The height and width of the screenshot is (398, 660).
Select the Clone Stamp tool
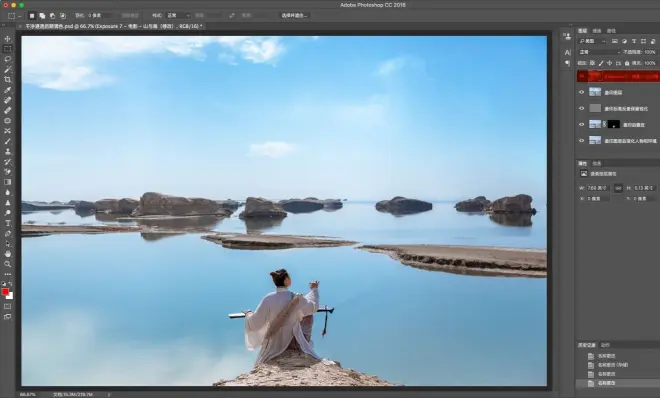point(8,151)
